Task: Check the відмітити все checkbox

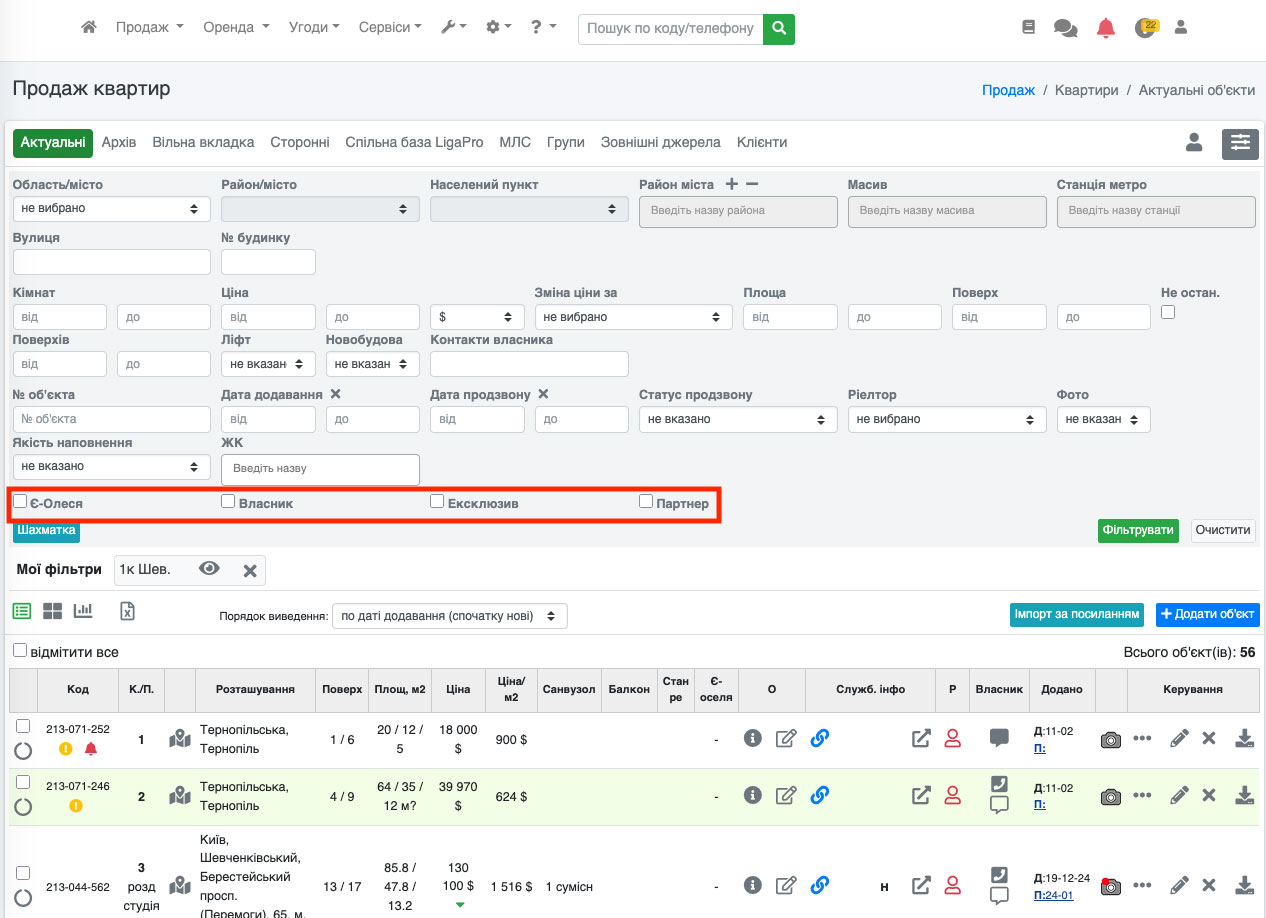Action: (20, 651)
